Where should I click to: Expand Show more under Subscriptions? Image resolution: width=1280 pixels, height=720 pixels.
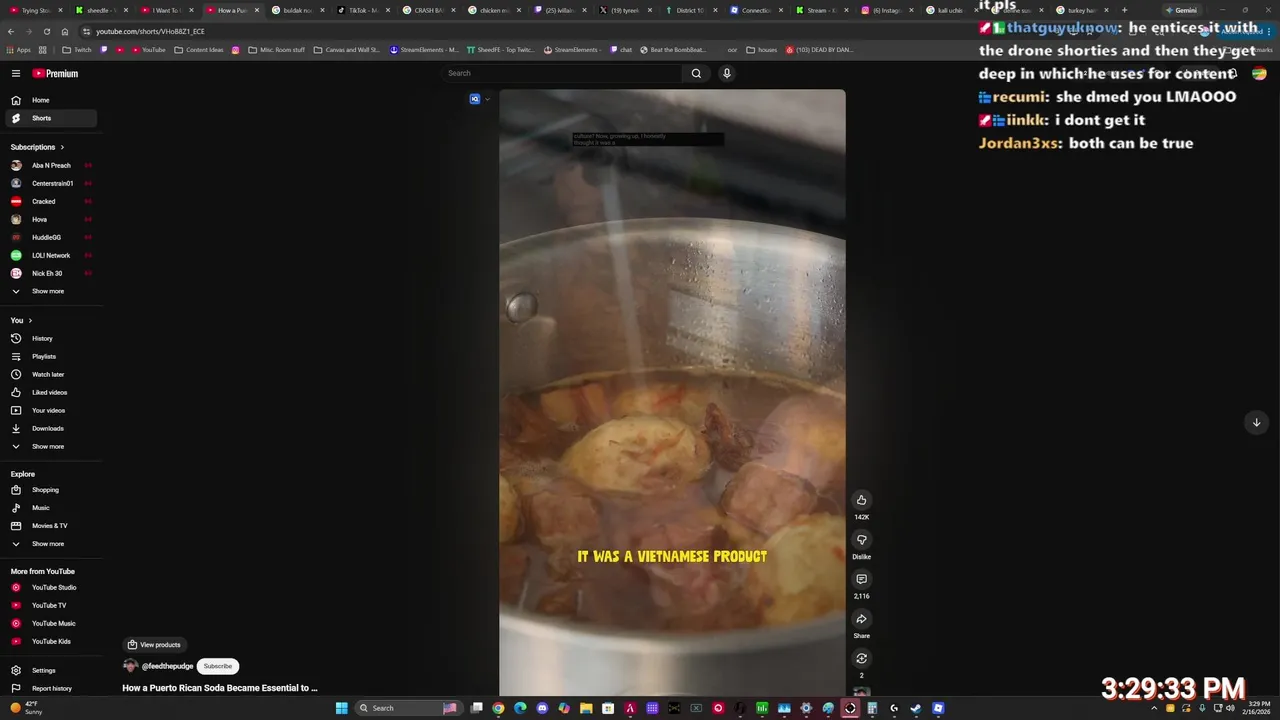point(49,291)
